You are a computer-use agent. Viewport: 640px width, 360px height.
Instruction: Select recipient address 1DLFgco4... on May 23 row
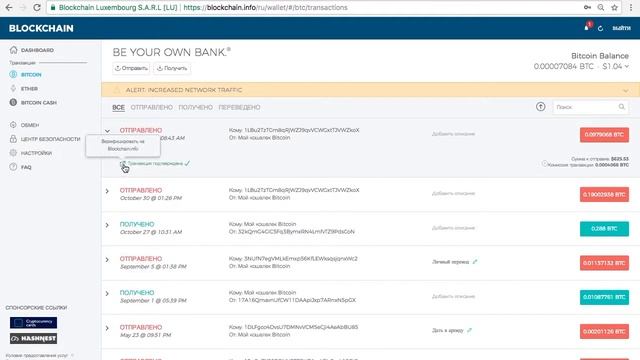pyautogui.click(x=301, y=327)
